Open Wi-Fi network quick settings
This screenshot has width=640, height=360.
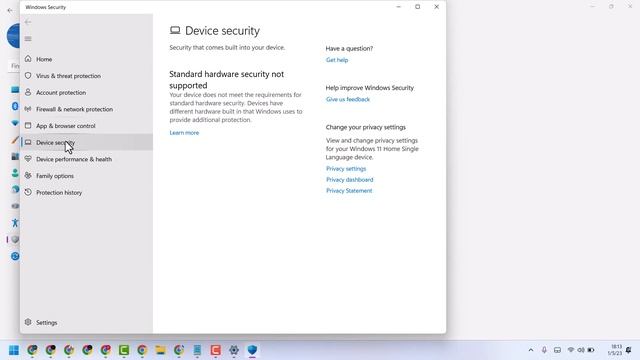[x=571, y=350]
